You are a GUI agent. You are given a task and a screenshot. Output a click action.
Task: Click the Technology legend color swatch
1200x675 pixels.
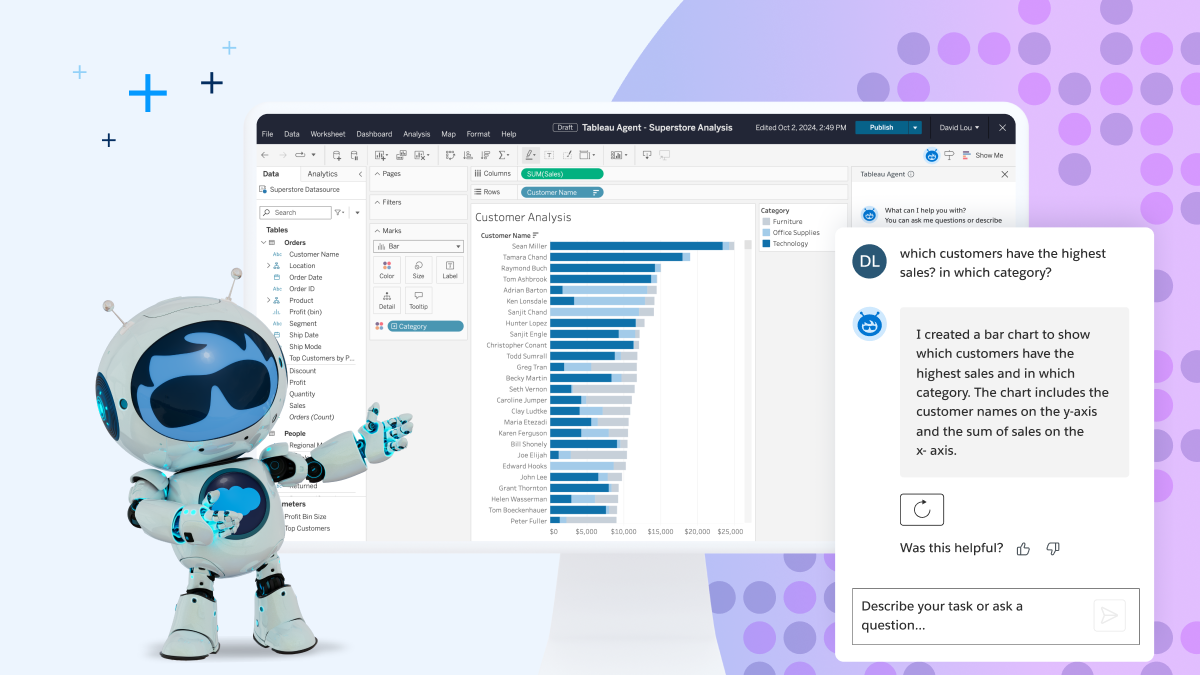click(x=766, y=243)
